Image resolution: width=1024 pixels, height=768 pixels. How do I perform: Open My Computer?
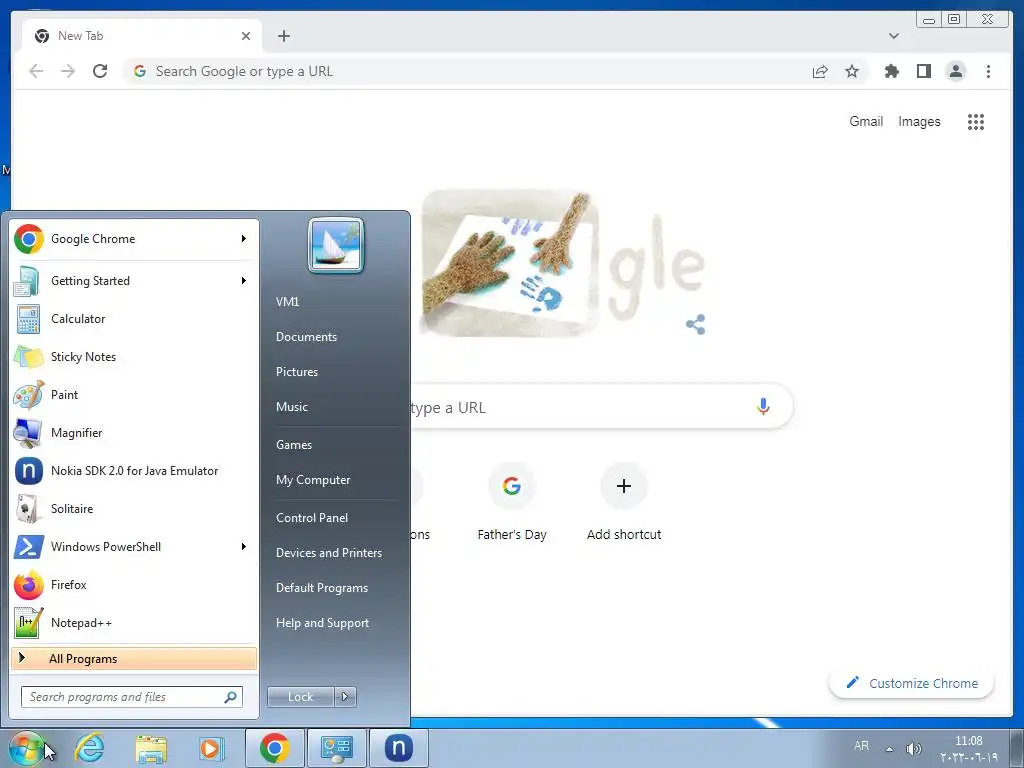pos(313,480)
